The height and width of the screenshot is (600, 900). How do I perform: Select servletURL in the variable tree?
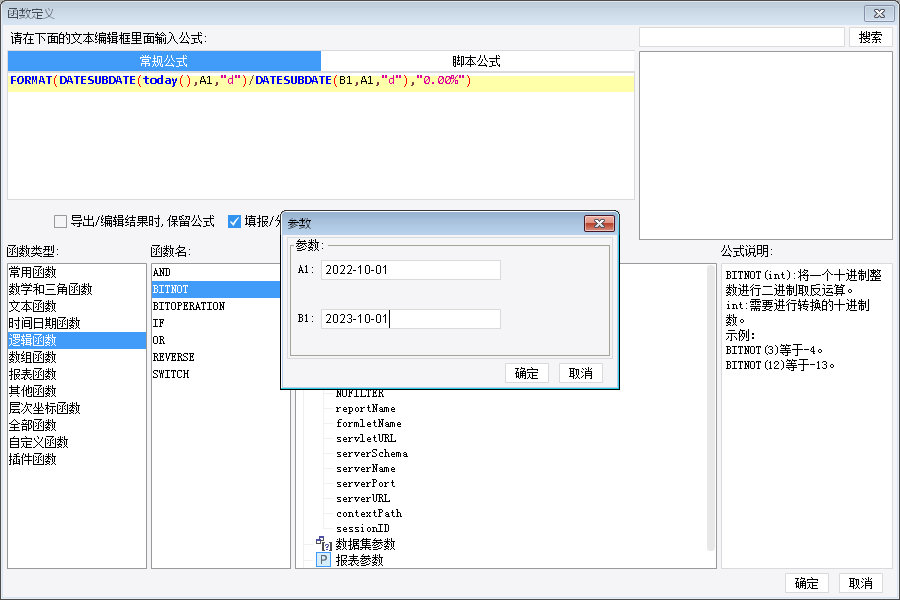pyautogui.click(x=366, y=439)
